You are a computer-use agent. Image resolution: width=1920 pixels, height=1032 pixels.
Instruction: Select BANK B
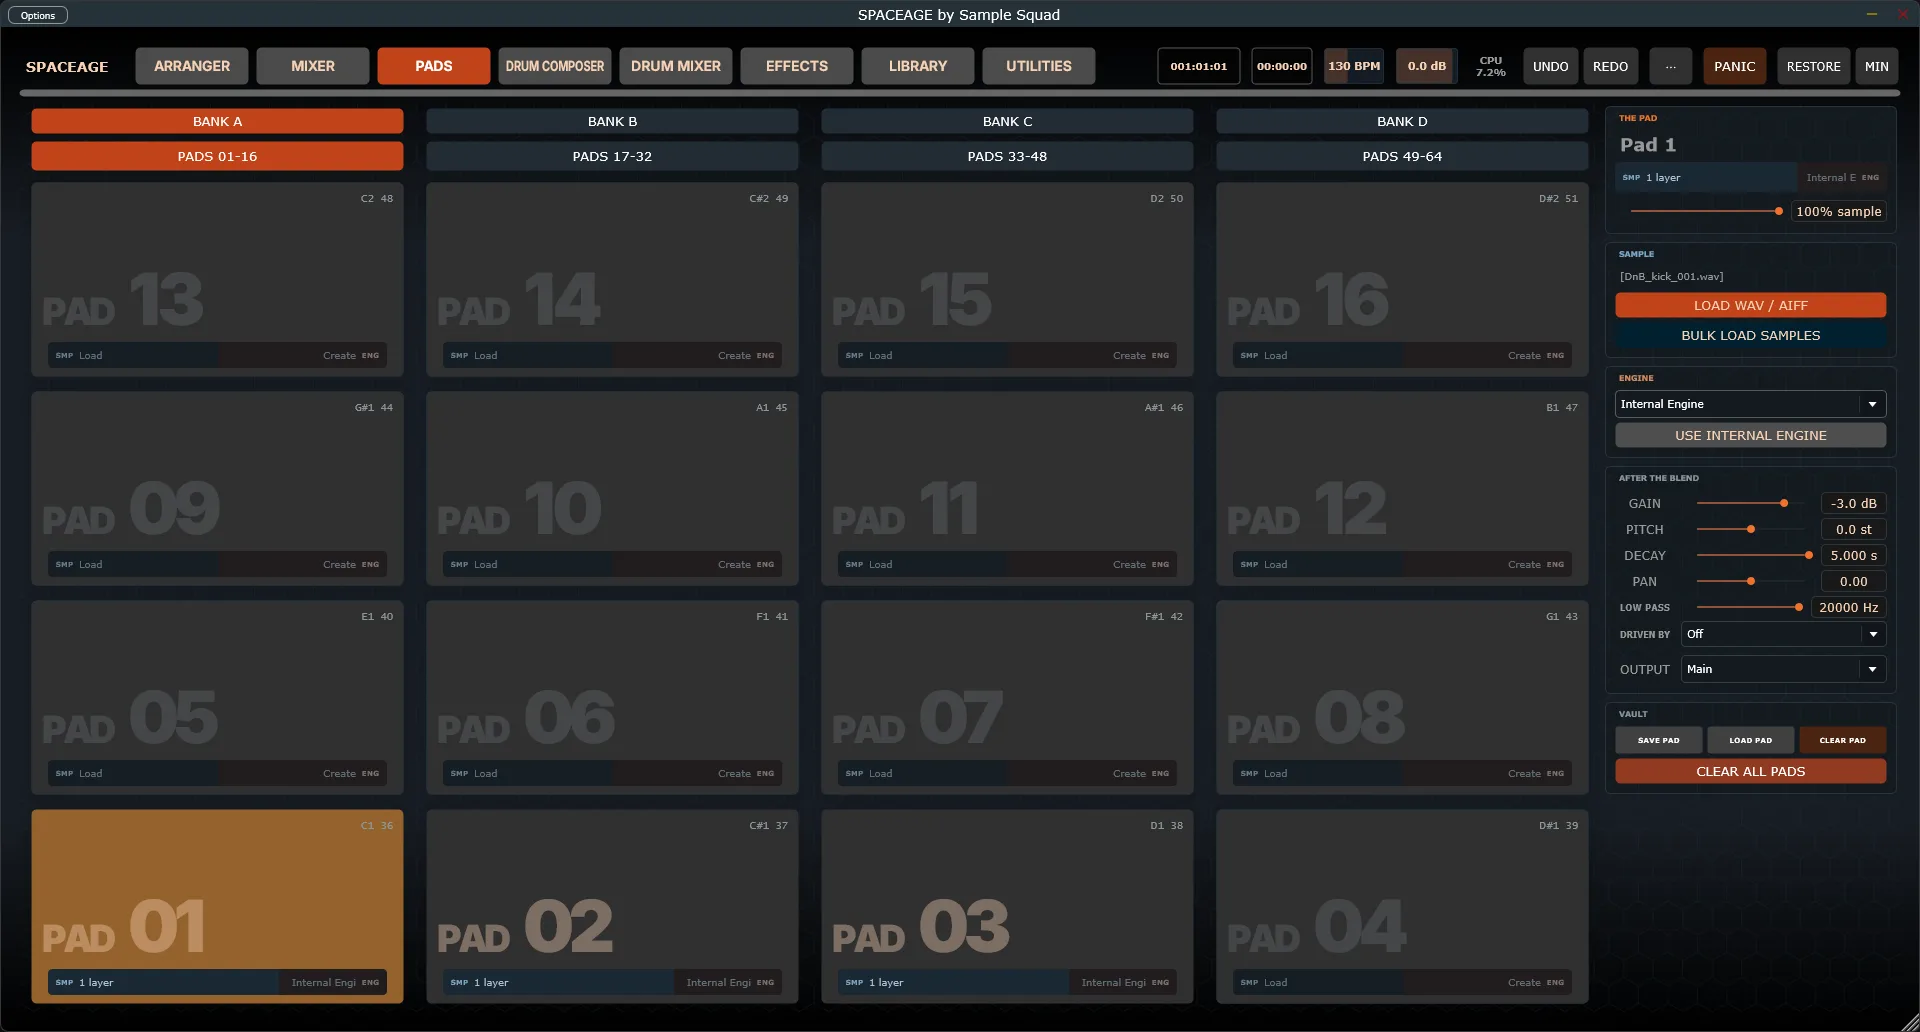click(612, 121)
